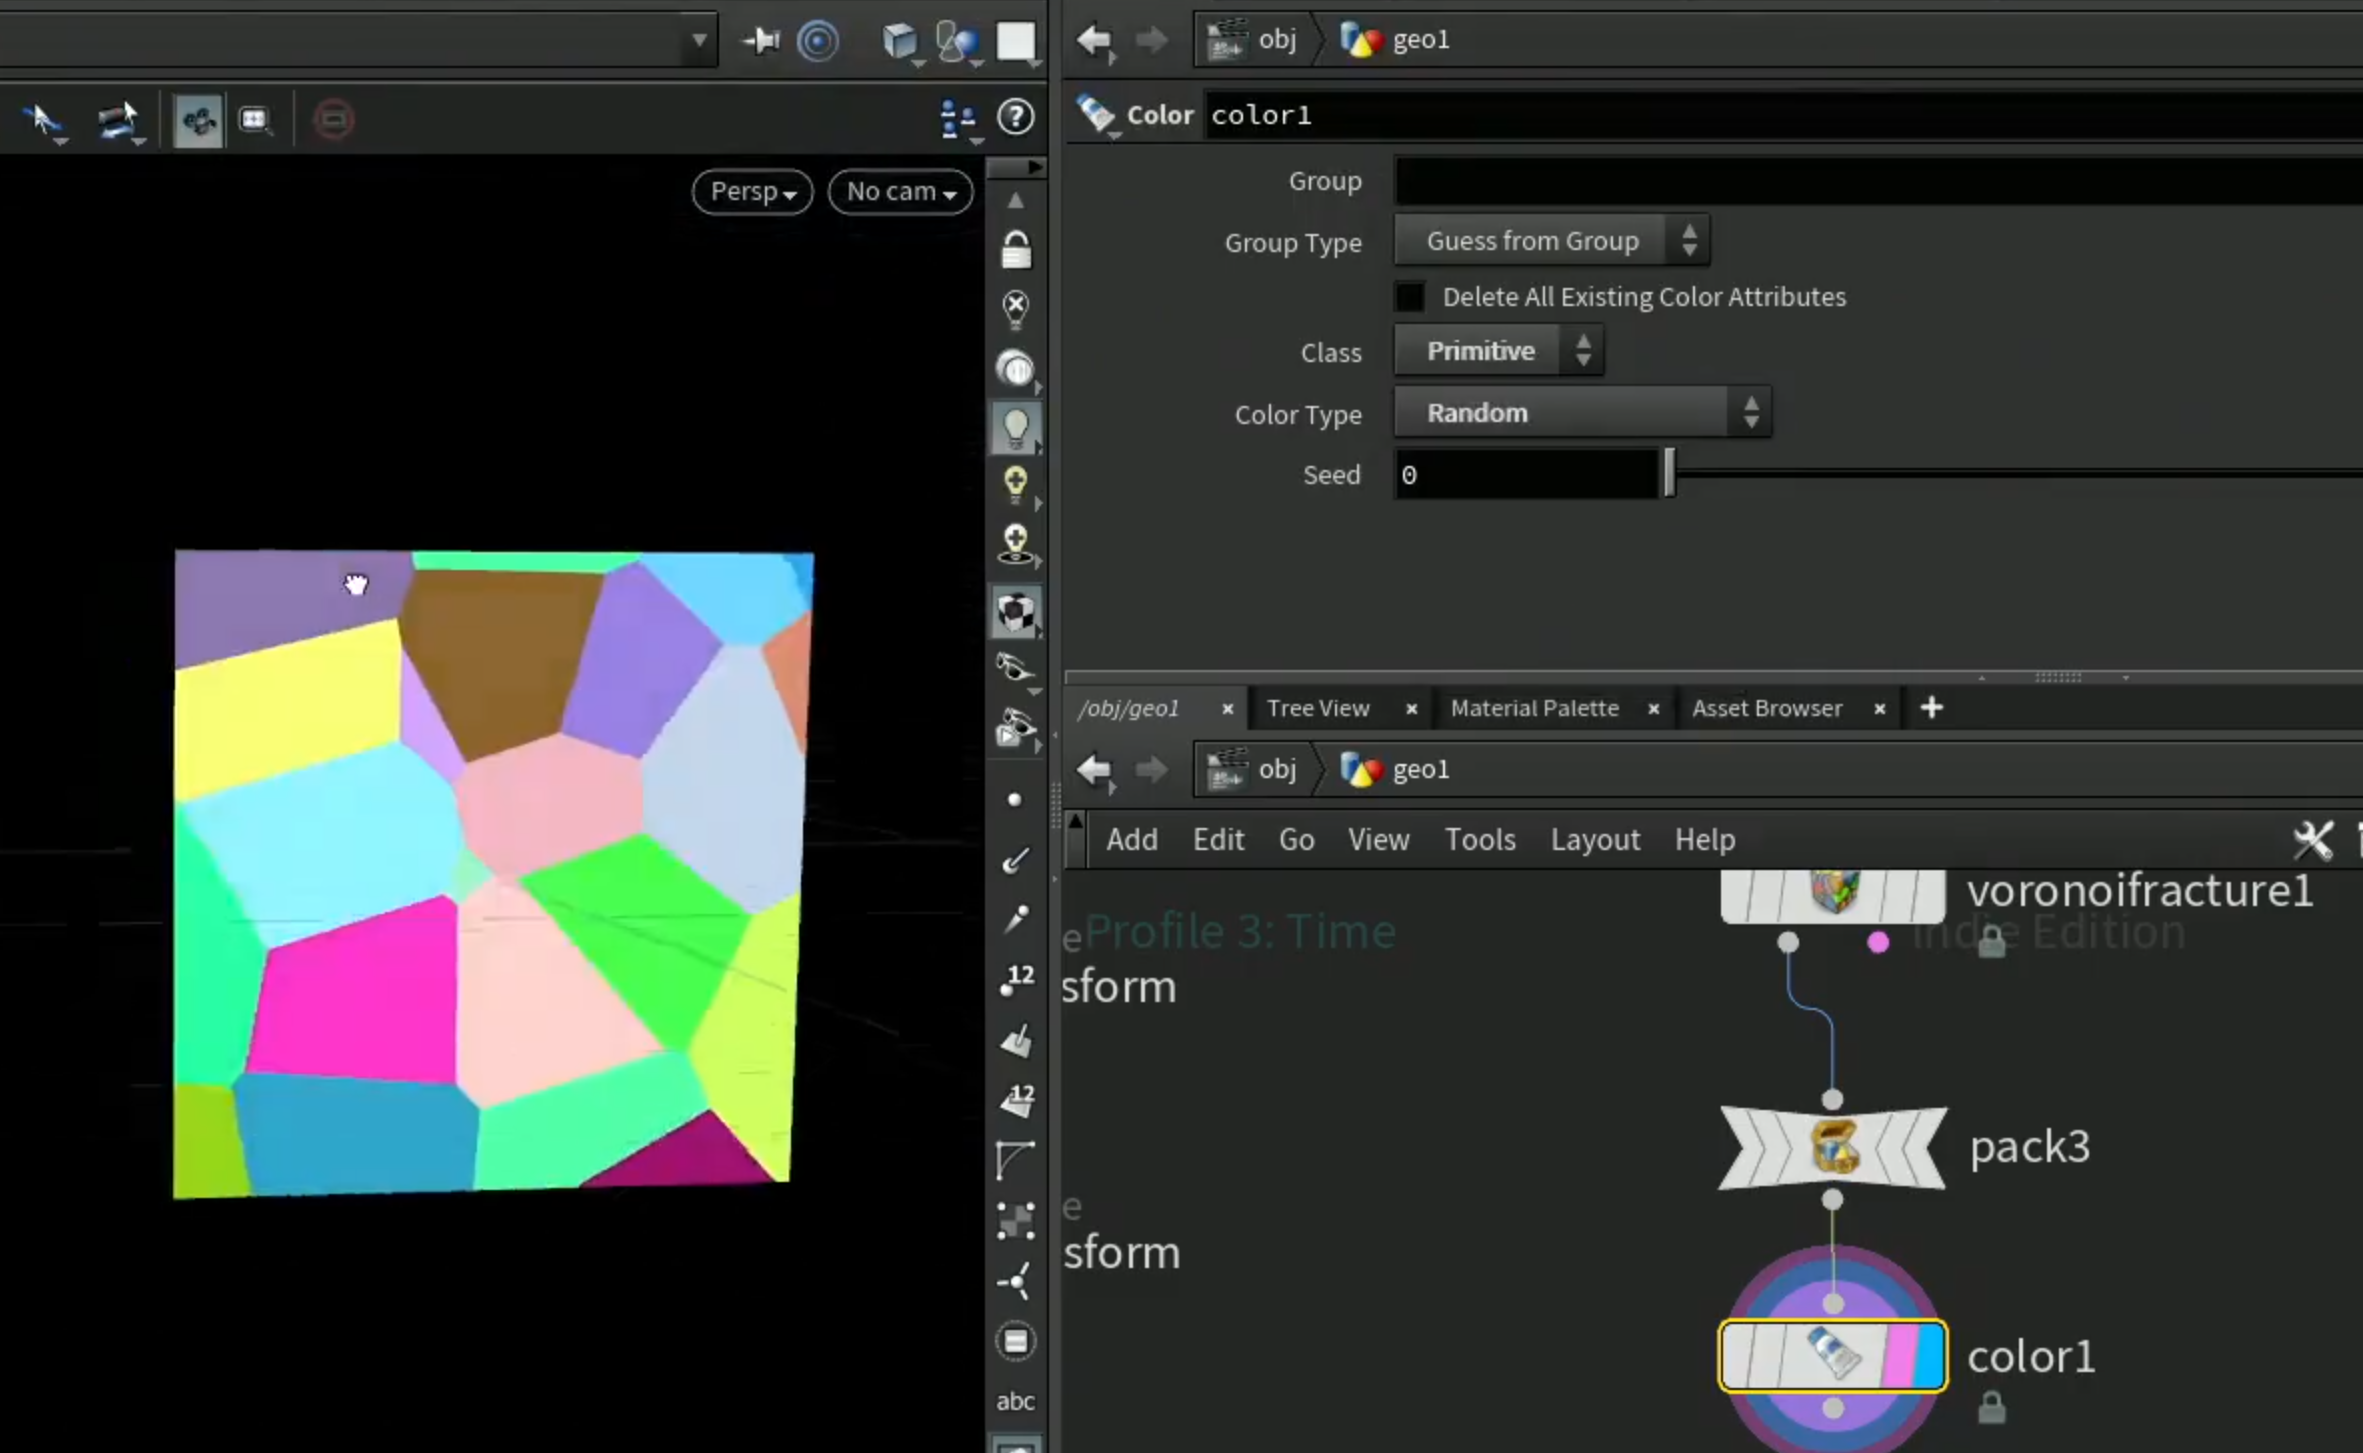Open network editor wrench settings icon
The height and width of the screenshot is (1453, 2363).
pos(2311,840)
